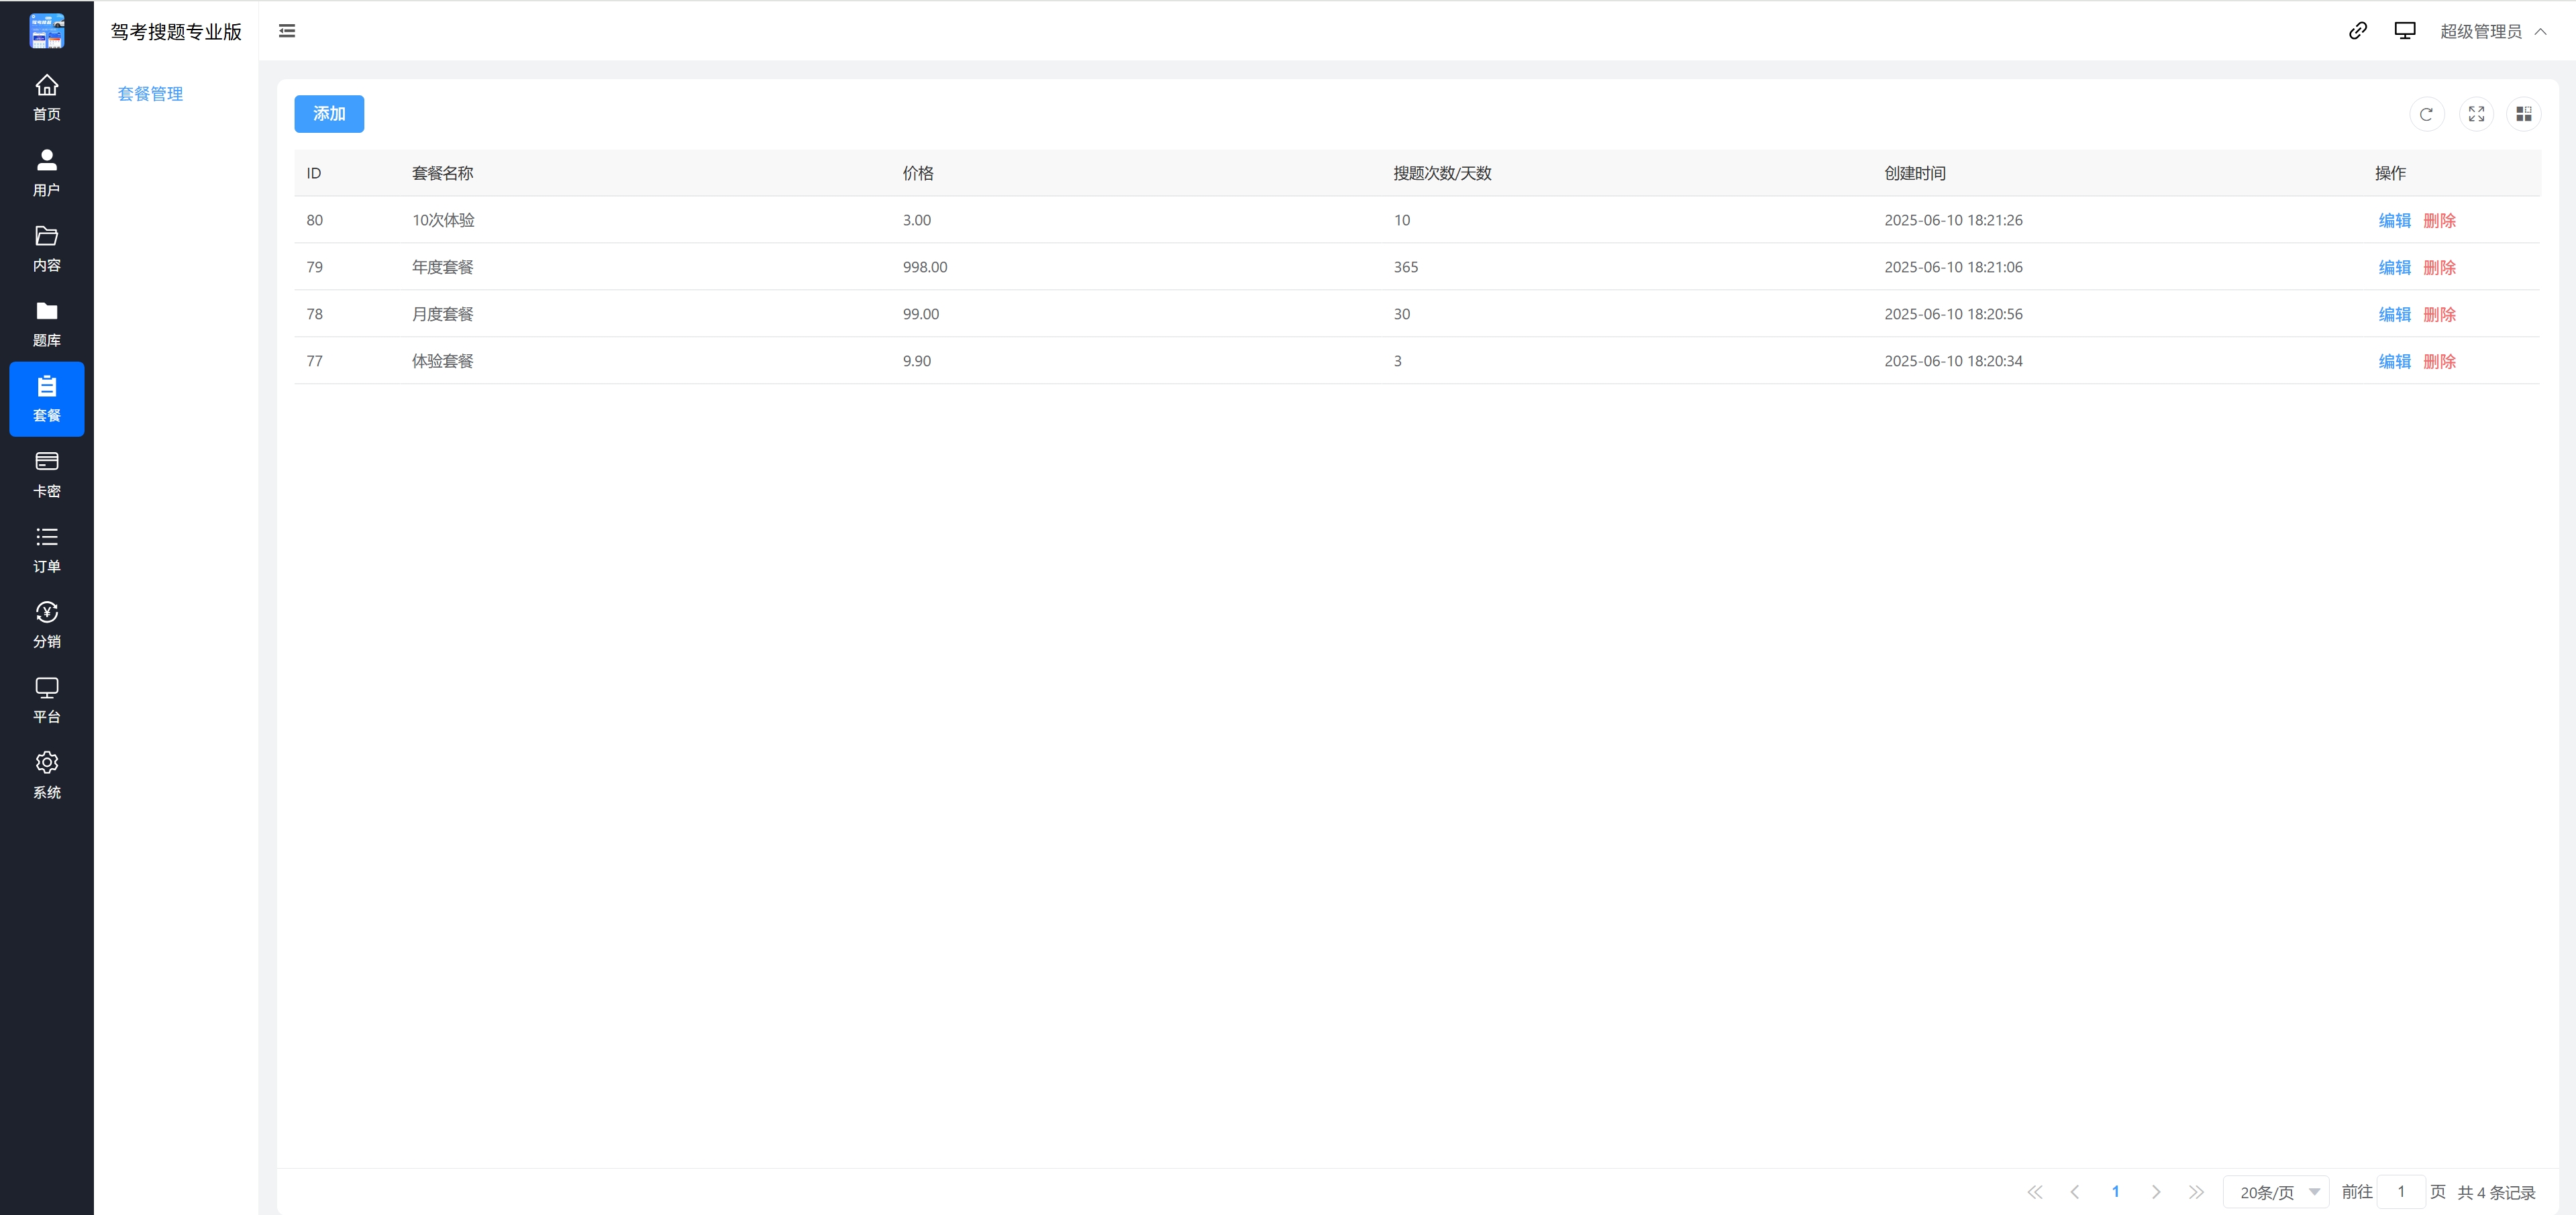Click the 搜题次数/天数 column header
The width and height of the screenshot is (2576, 1215).
pos(1442,173)
